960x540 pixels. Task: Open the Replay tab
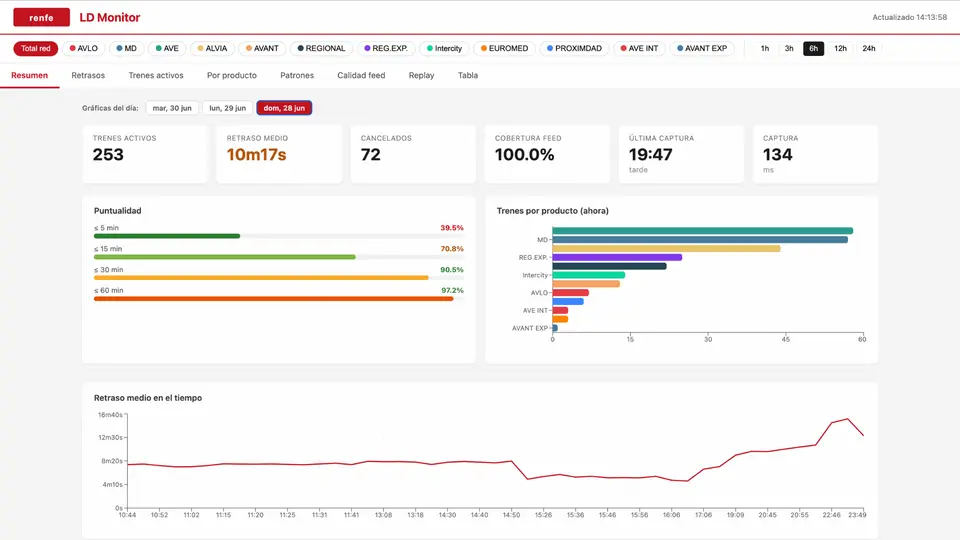point(421,75)
